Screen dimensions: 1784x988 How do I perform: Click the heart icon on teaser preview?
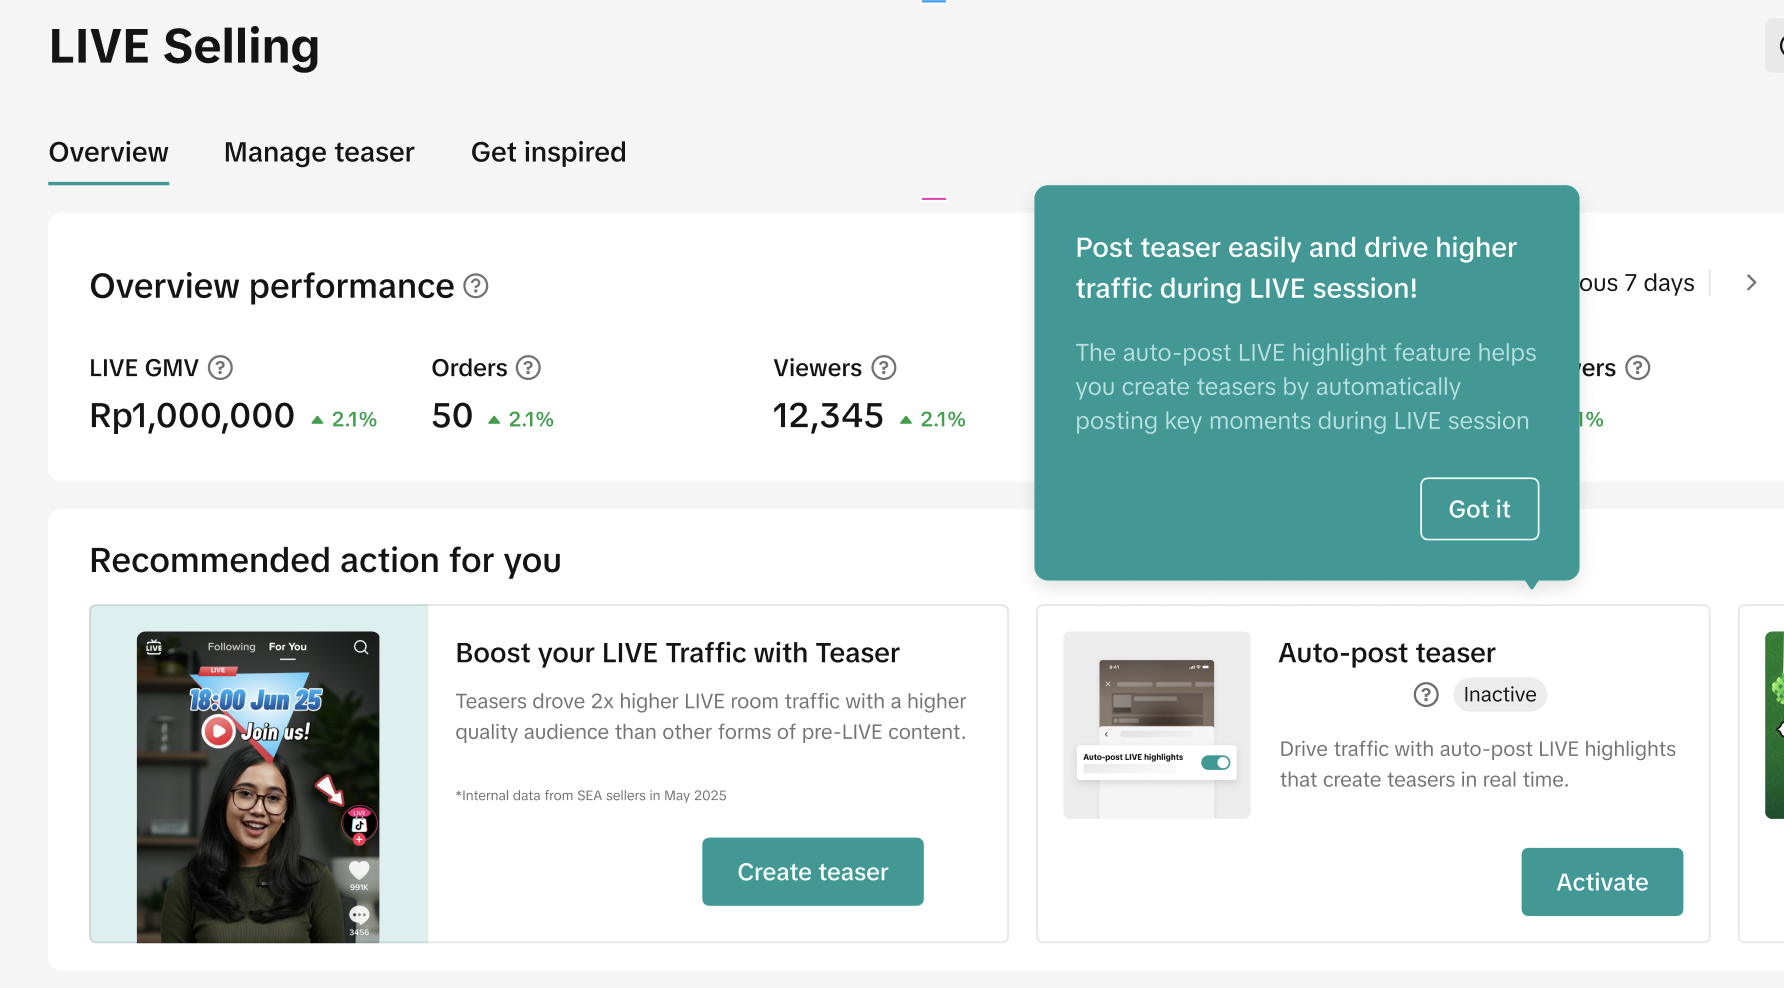coord(359,870)
